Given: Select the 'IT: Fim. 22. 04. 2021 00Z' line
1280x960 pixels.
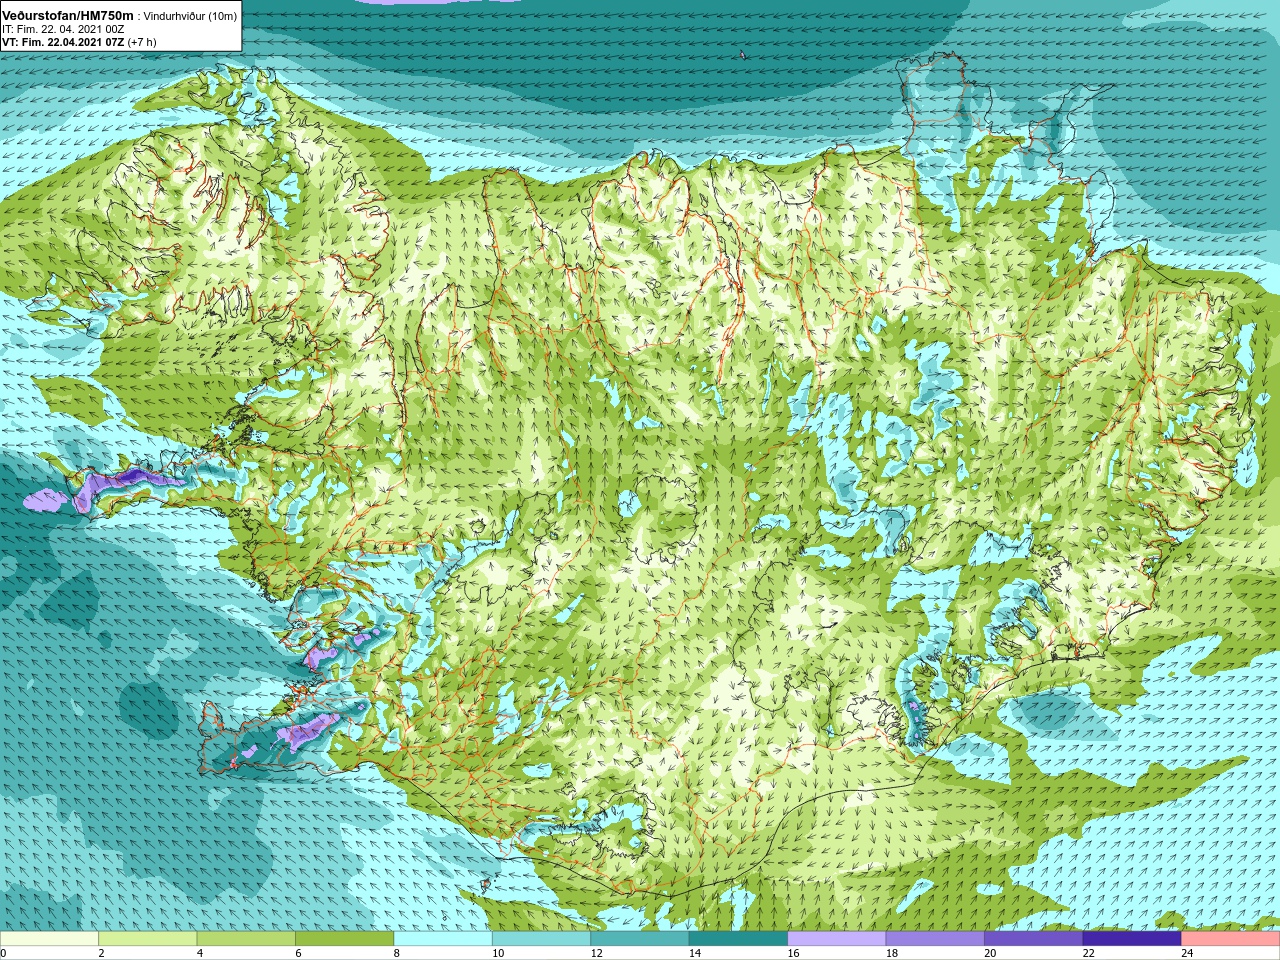Looking at the screenshot, I should click(63, 30).
